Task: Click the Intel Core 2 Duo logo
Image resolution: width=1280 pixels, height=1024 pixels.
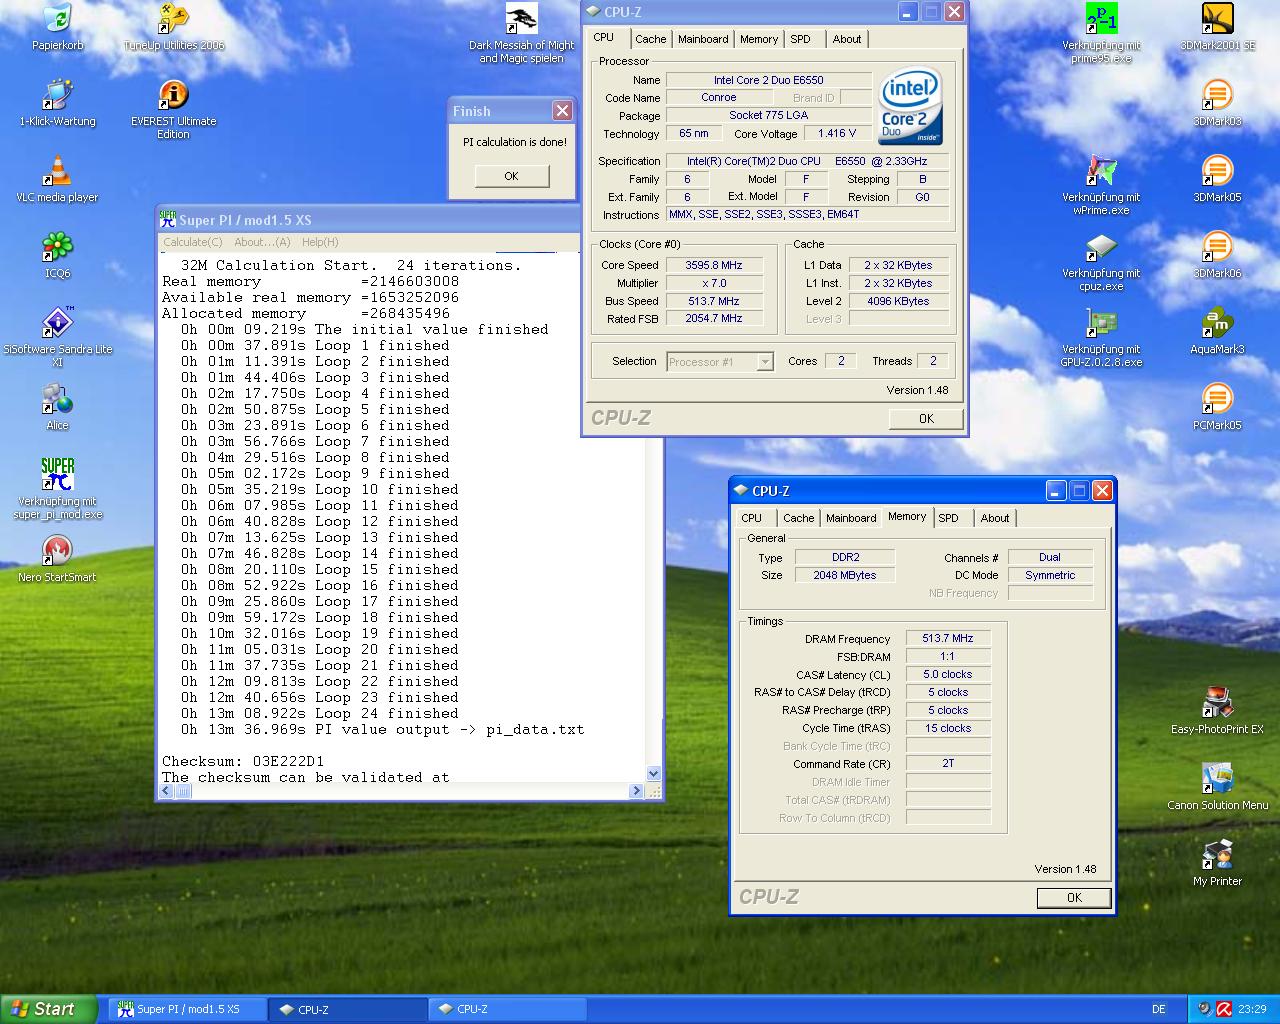Action: click(911, 106)
